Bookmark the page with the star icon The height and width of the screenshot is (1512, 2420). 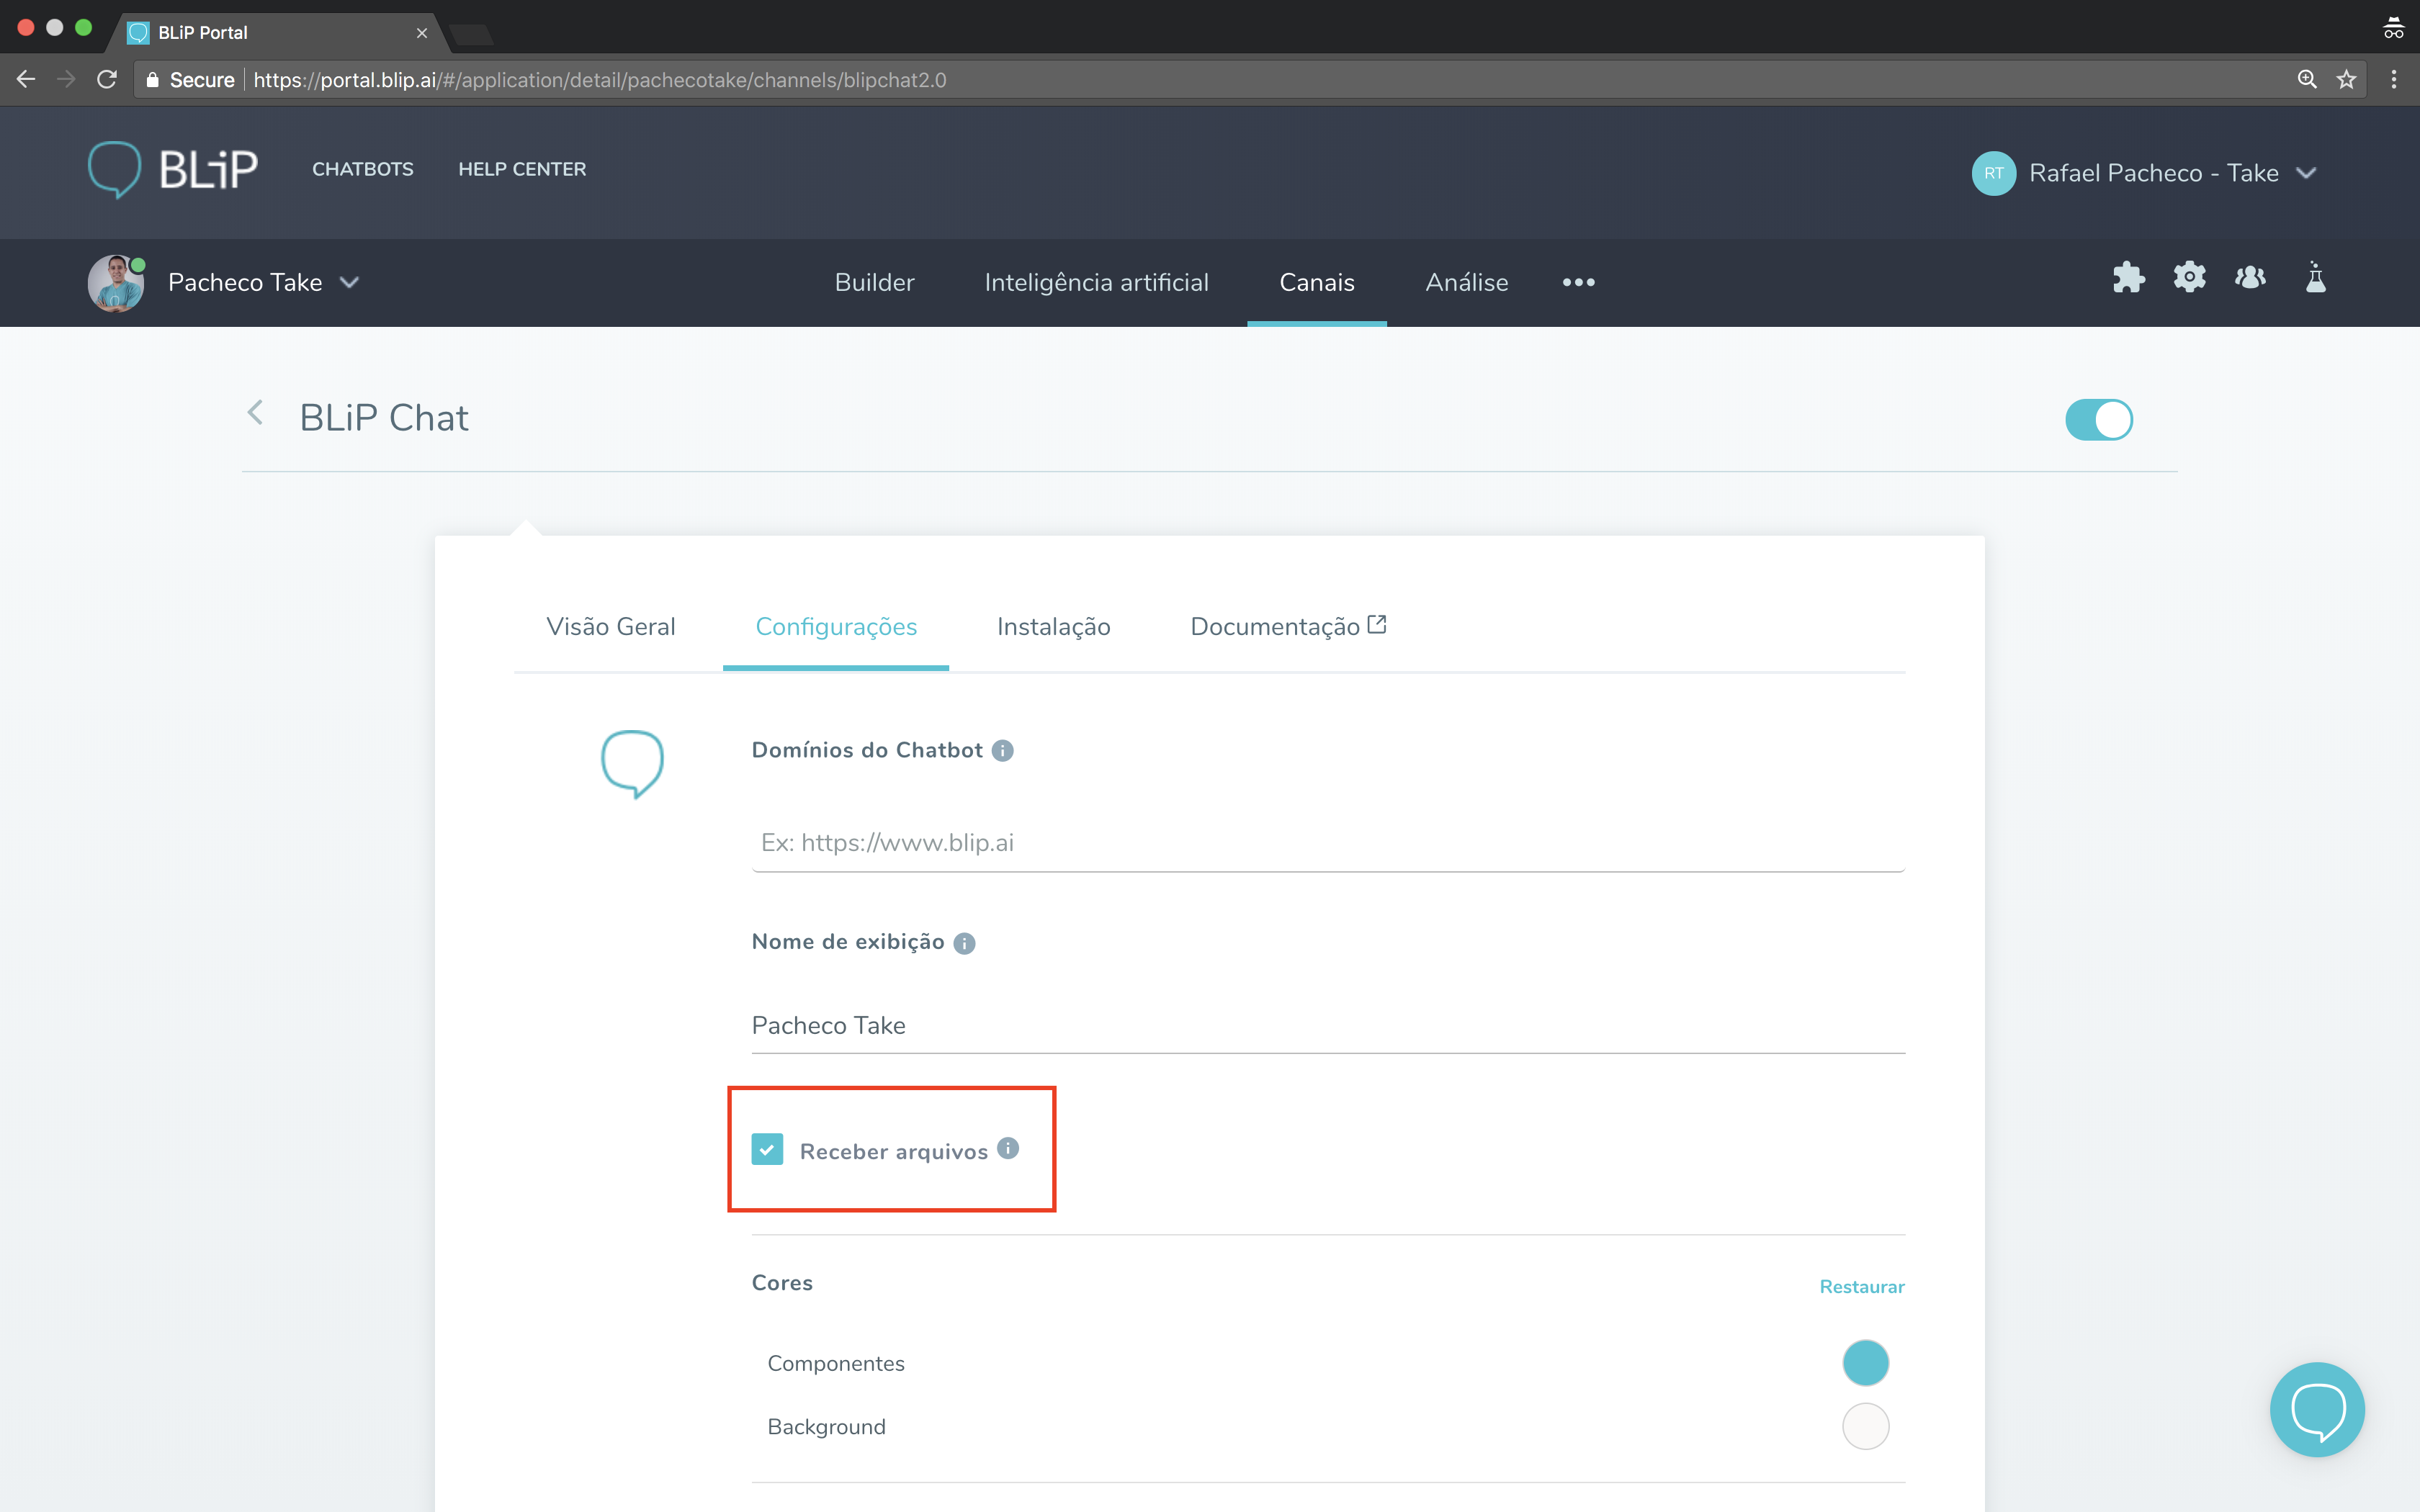(2346, 79)
